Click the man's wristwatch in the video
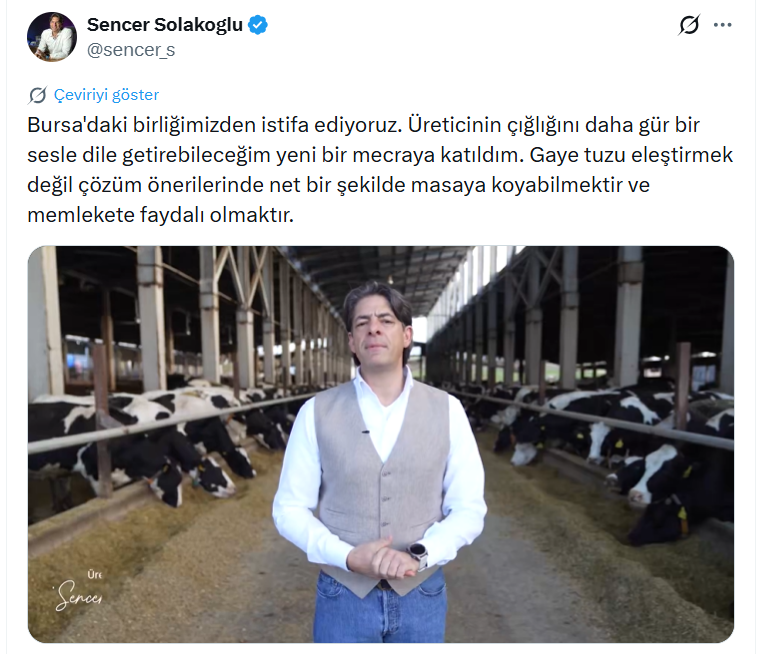The image size is (763, 654). tap(418, 554)
